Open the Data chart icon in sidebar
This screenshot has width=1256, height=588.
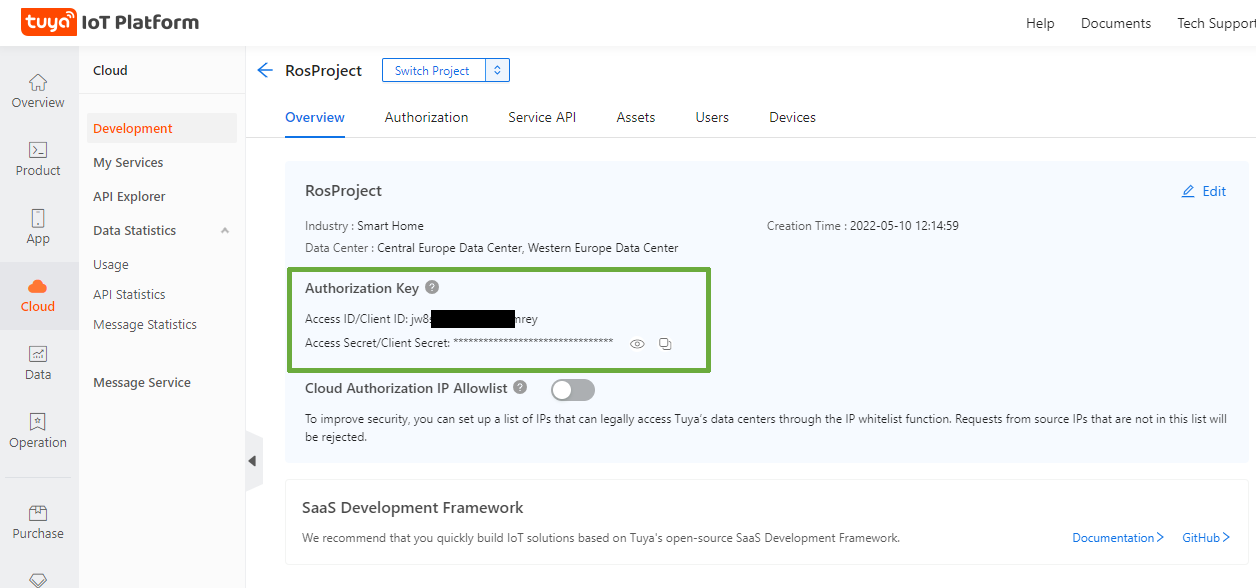click(38, 354)
